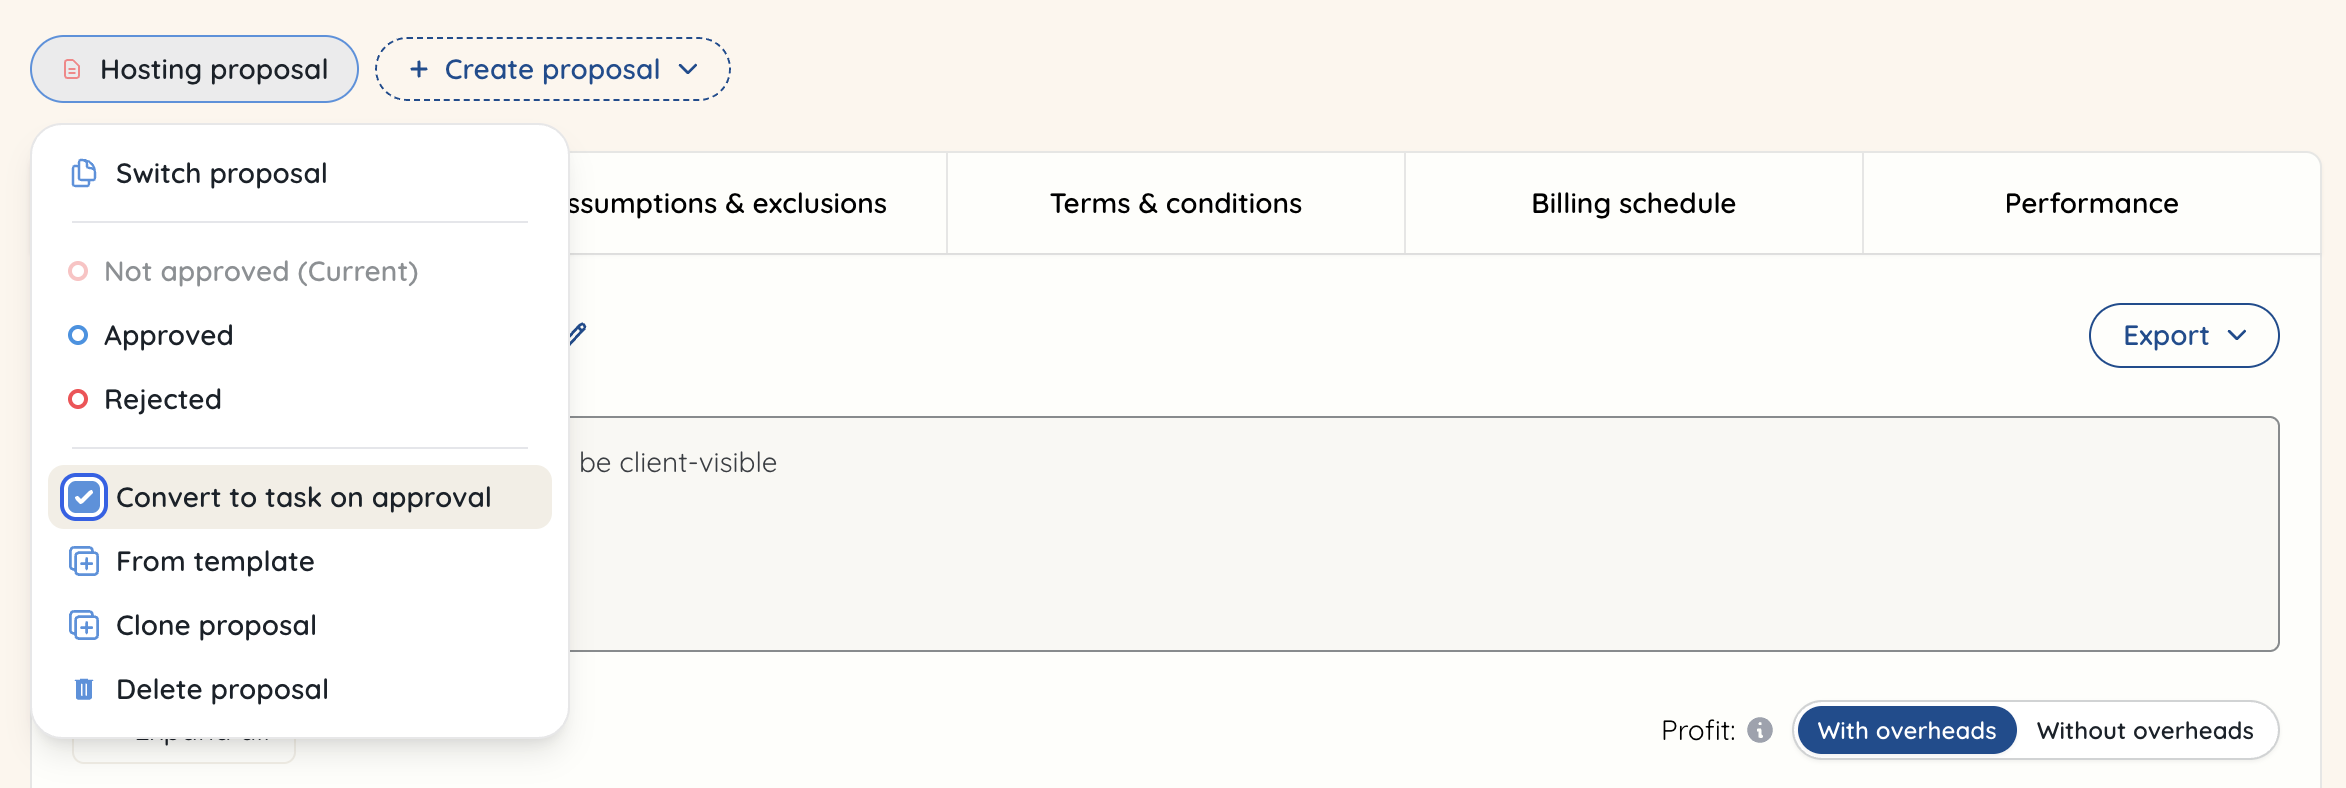
Task: Switch to the Billing schedule tab
Action: [1632, 203]
